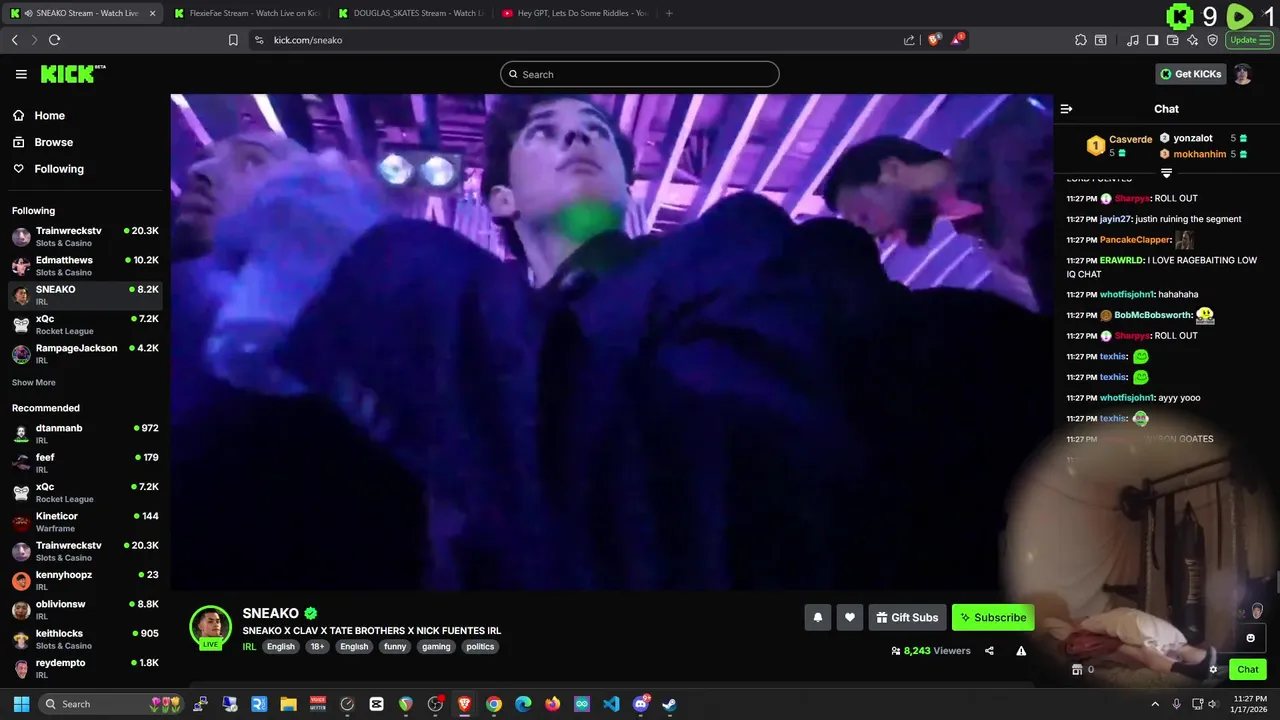
Task: Reload the page with the refresh icon
Action: pos(54,40)
